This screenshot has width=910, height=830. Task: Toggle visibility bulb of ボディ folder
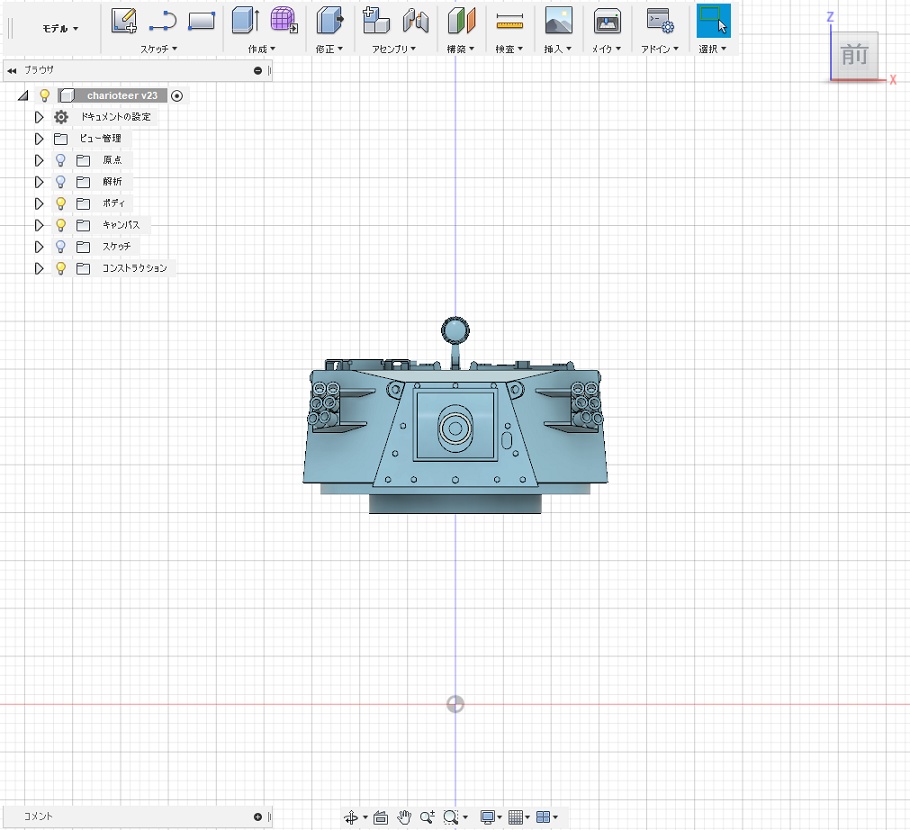[x=60, y=203]
